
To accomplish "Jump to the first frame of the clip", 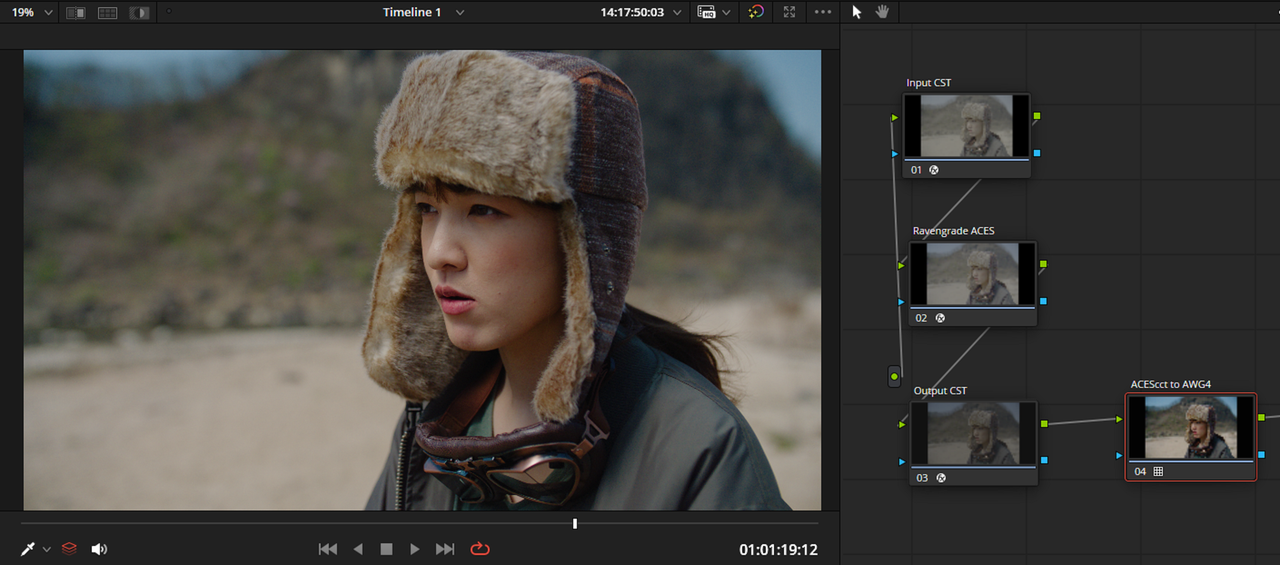I will click(x=327, y=549).
